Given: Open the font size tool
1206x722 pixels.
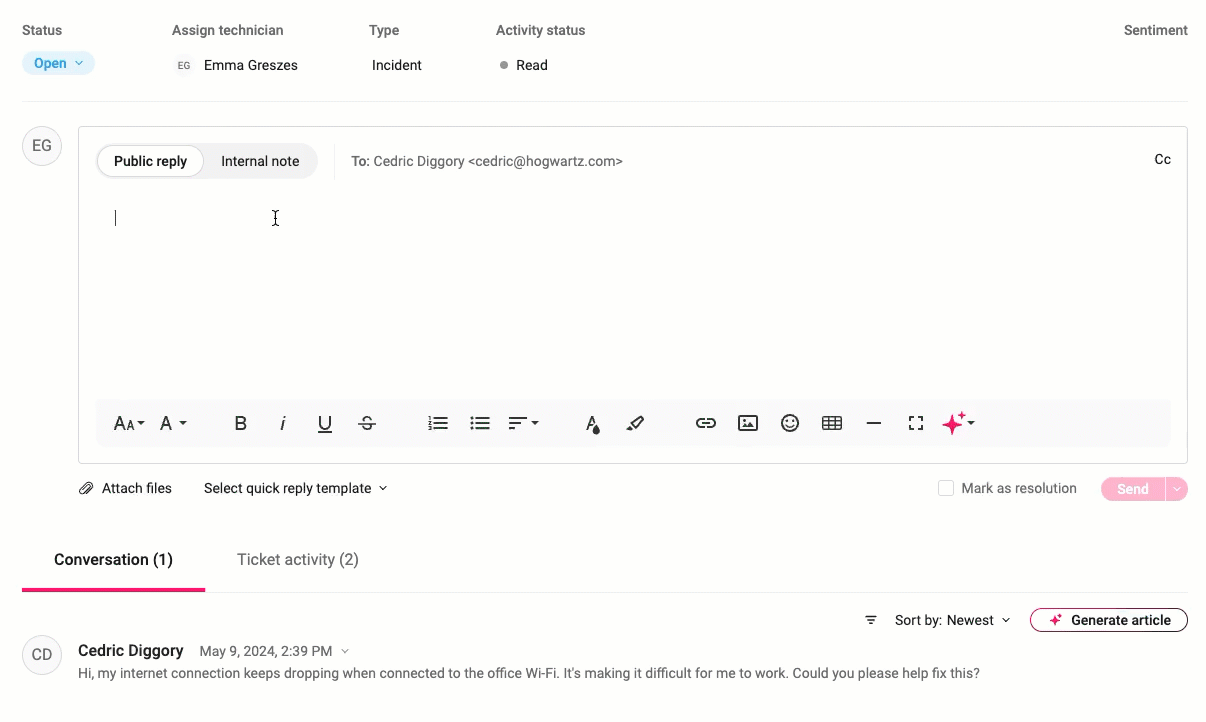Looking at the screenshot, I should 128,424.
